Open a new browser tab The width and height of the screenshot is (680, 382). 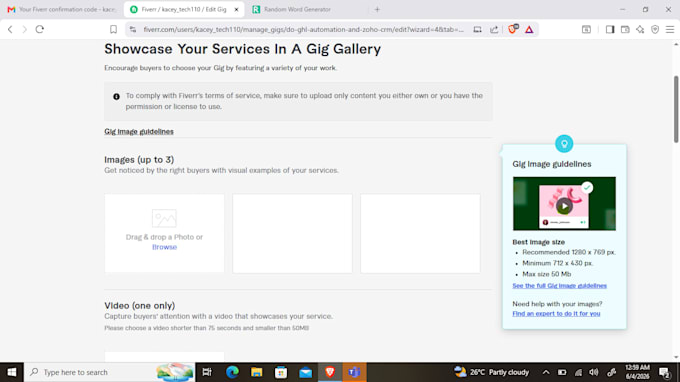(377, 9)
